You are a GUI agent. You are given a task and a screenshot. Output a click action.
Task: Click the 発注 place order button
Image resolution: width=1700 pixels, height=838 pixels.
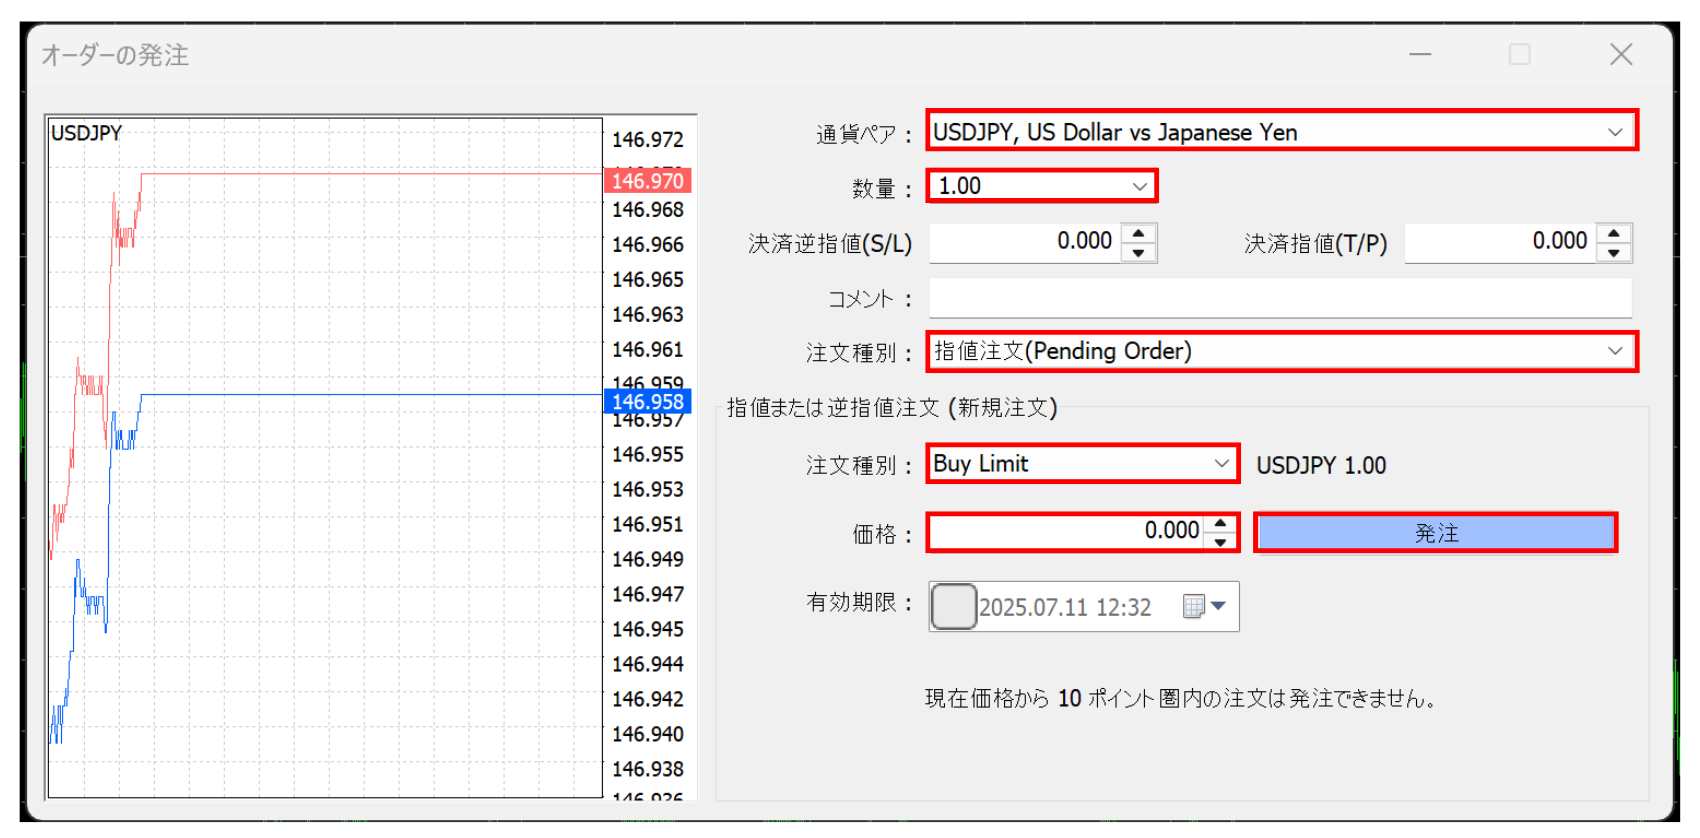click(x=1435, y=533)
